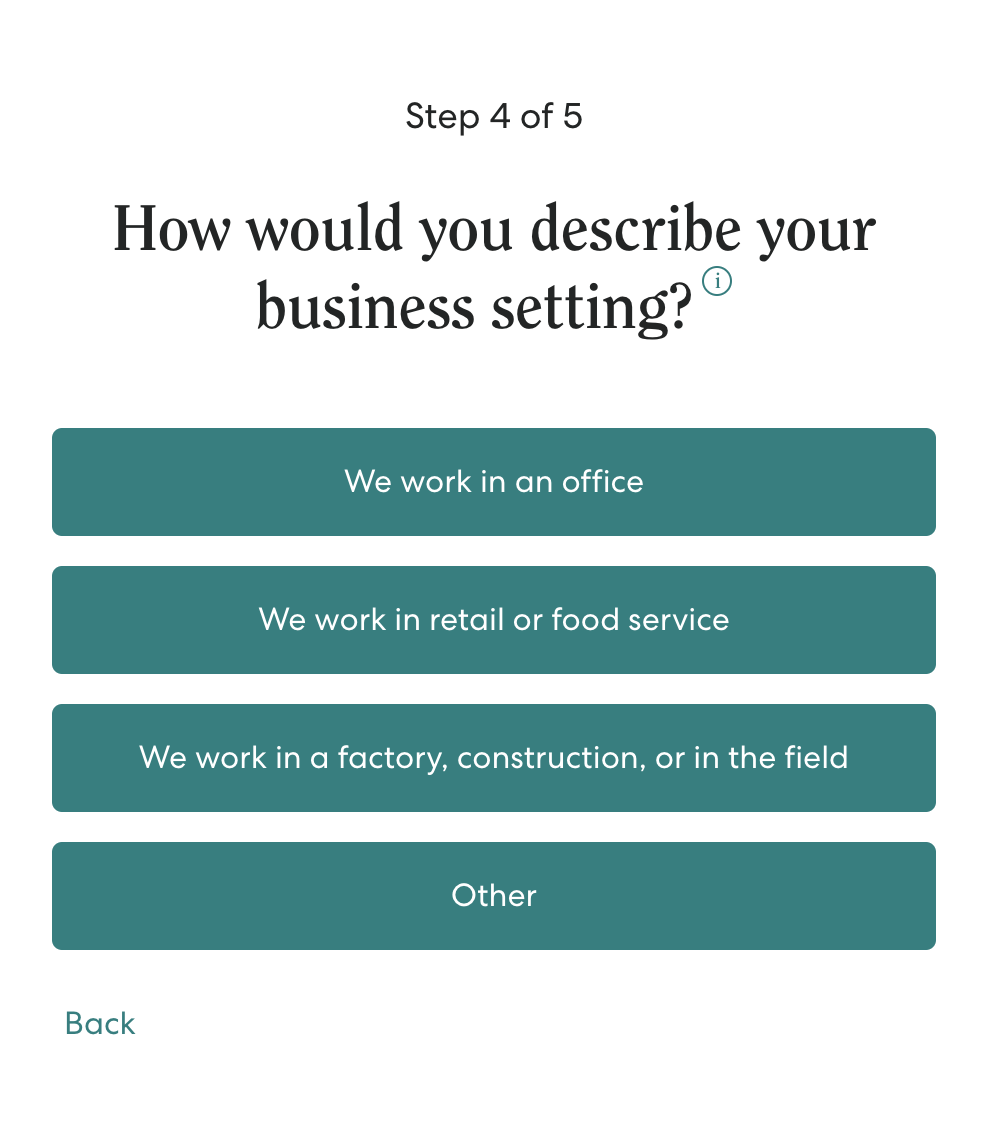The image size is (988, 1134).
Task: Select "We work in an office"
Action: click(494, 482)
